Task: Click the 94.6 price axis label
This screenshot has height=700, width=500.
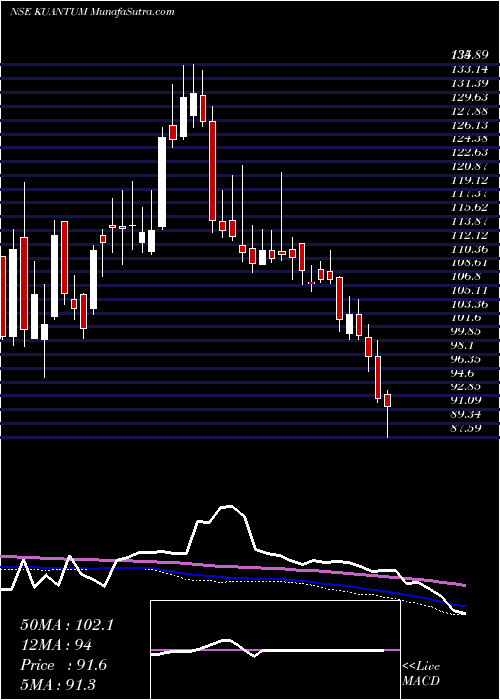Action: pos(463,373)
